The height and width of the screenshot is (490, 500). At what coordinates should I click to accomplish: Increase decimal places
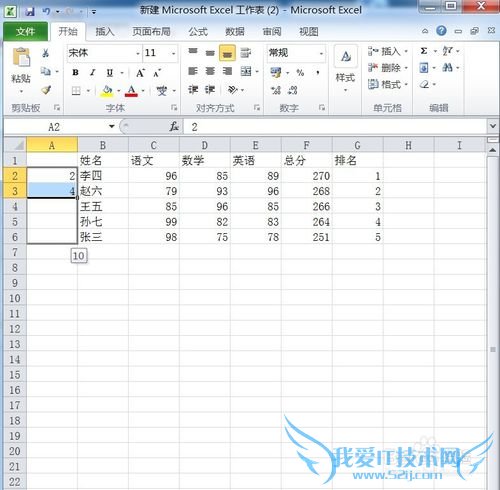276,90
